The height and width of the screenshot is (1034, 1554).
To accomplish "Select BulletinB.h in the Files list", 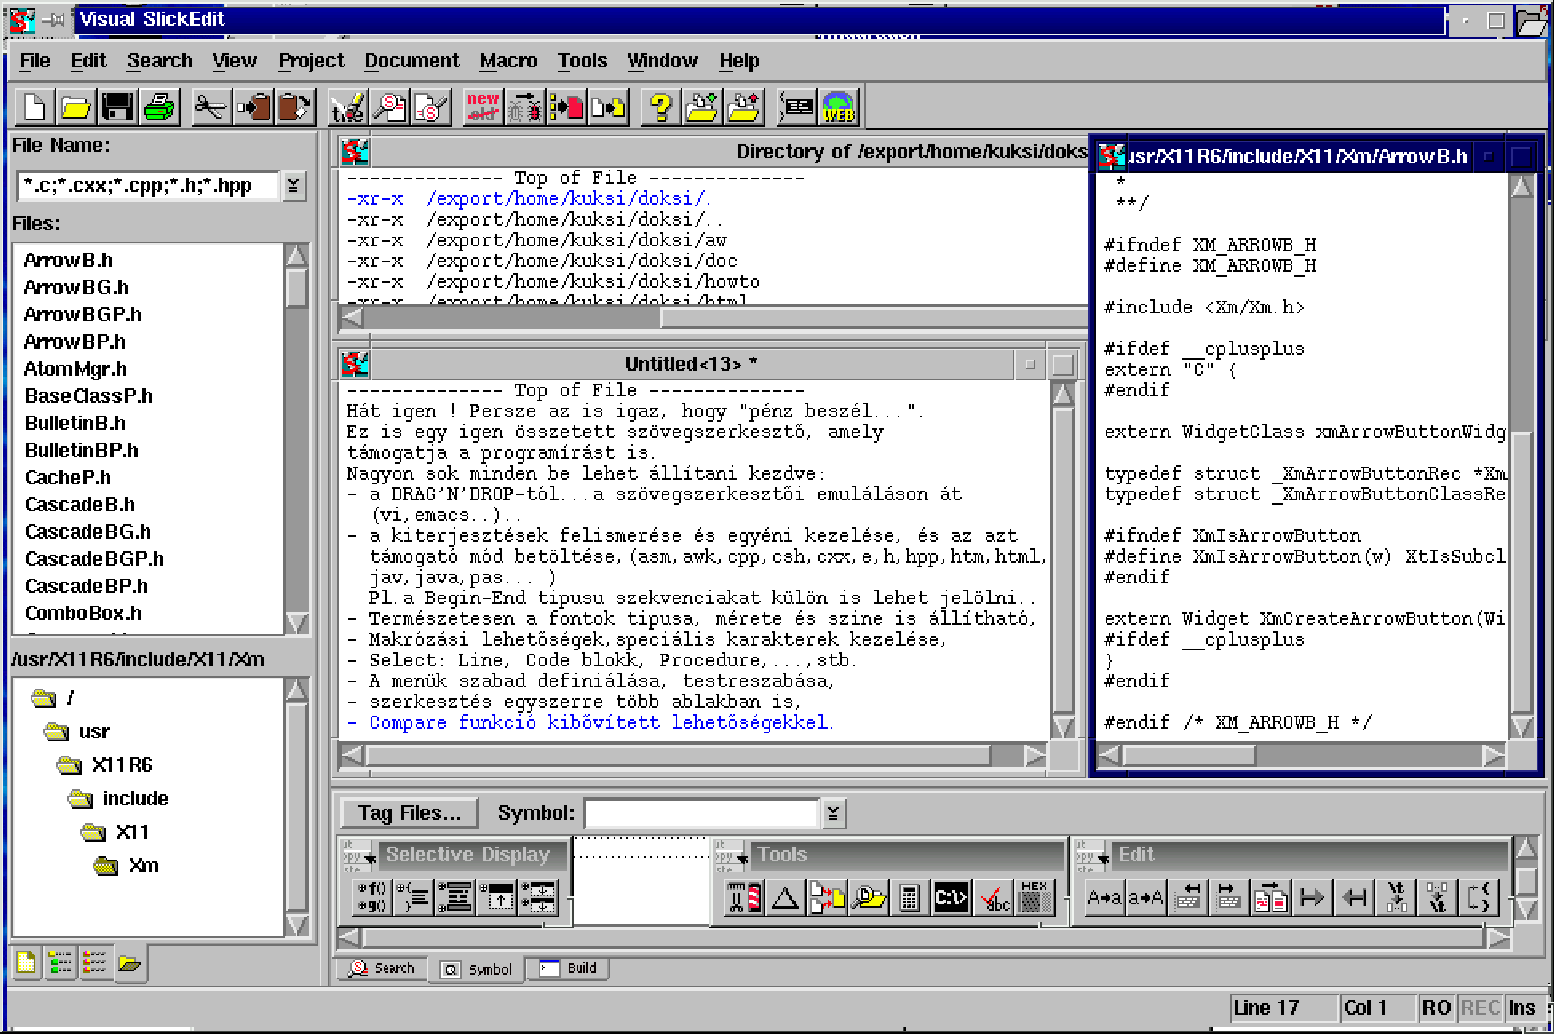I will tap(75, 423).
